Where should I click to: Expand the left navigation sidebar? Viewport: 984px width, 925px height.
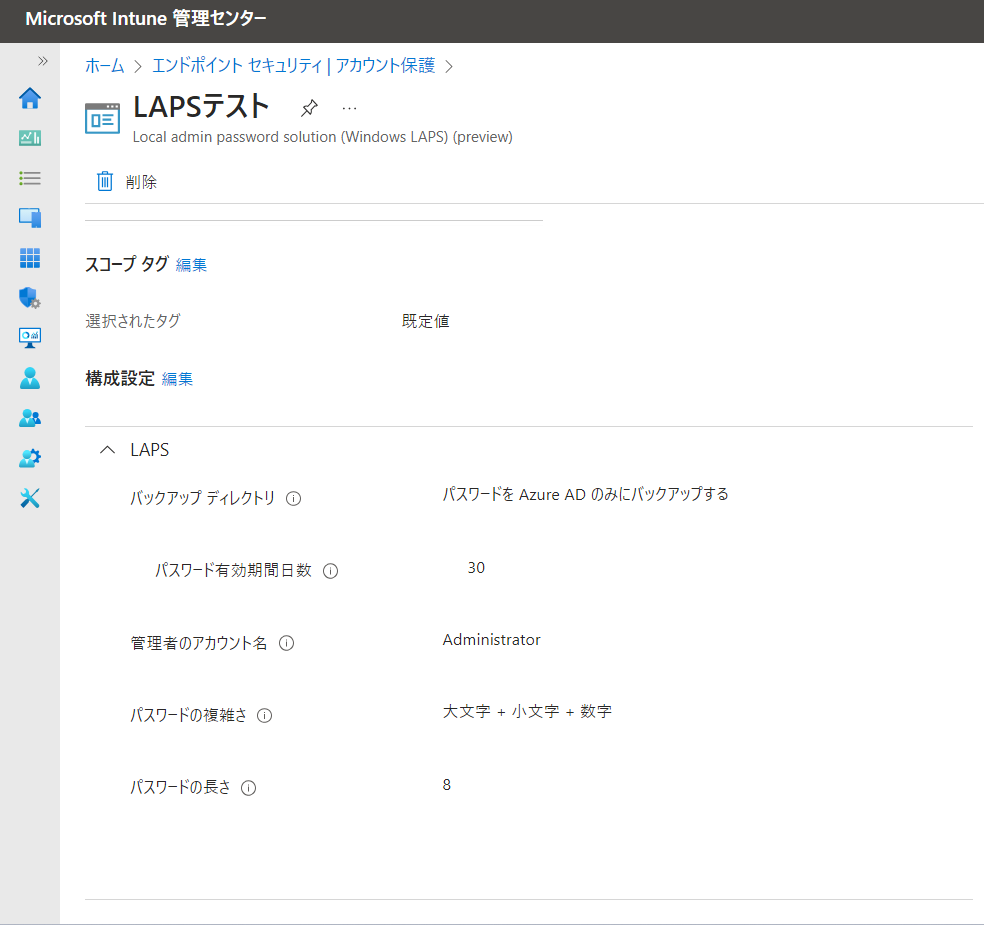tap(43, 61)
